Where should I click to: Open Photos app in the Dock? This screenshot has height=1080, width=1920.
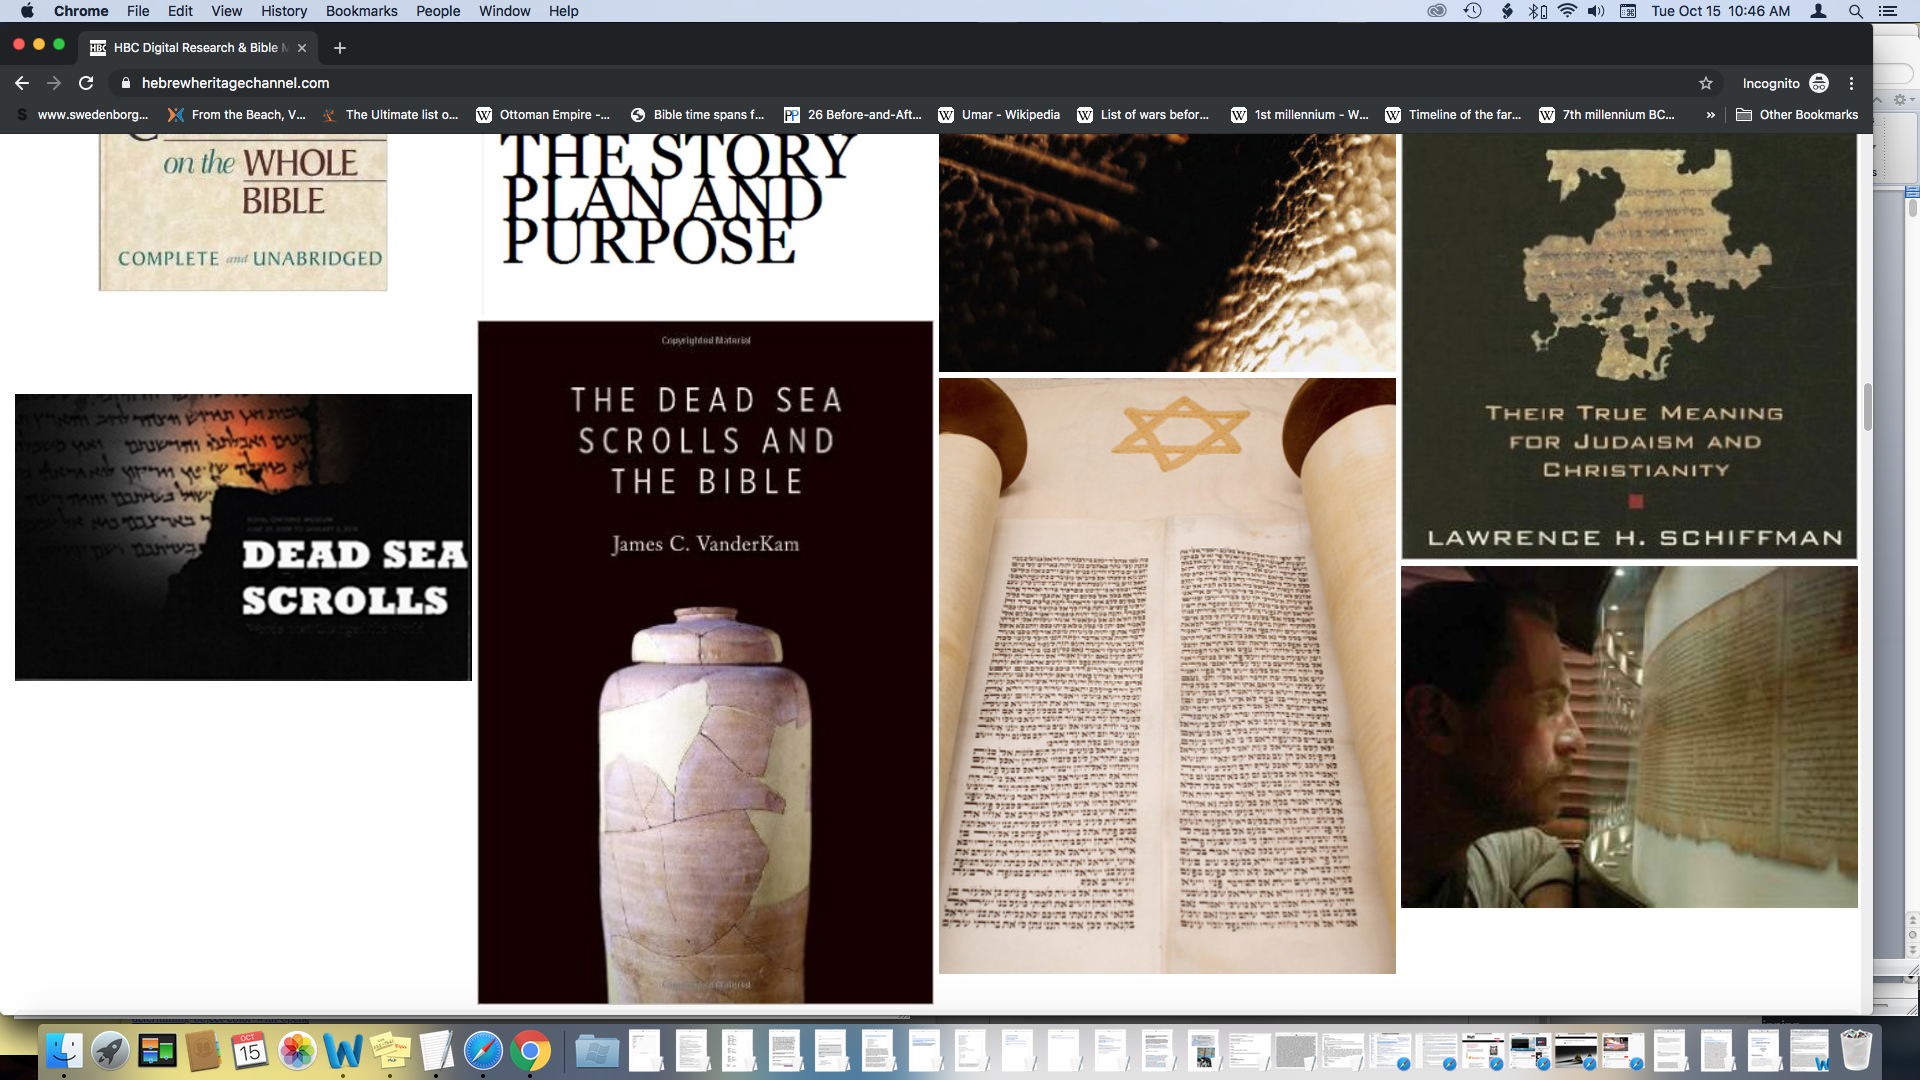tap(297, 1051)
